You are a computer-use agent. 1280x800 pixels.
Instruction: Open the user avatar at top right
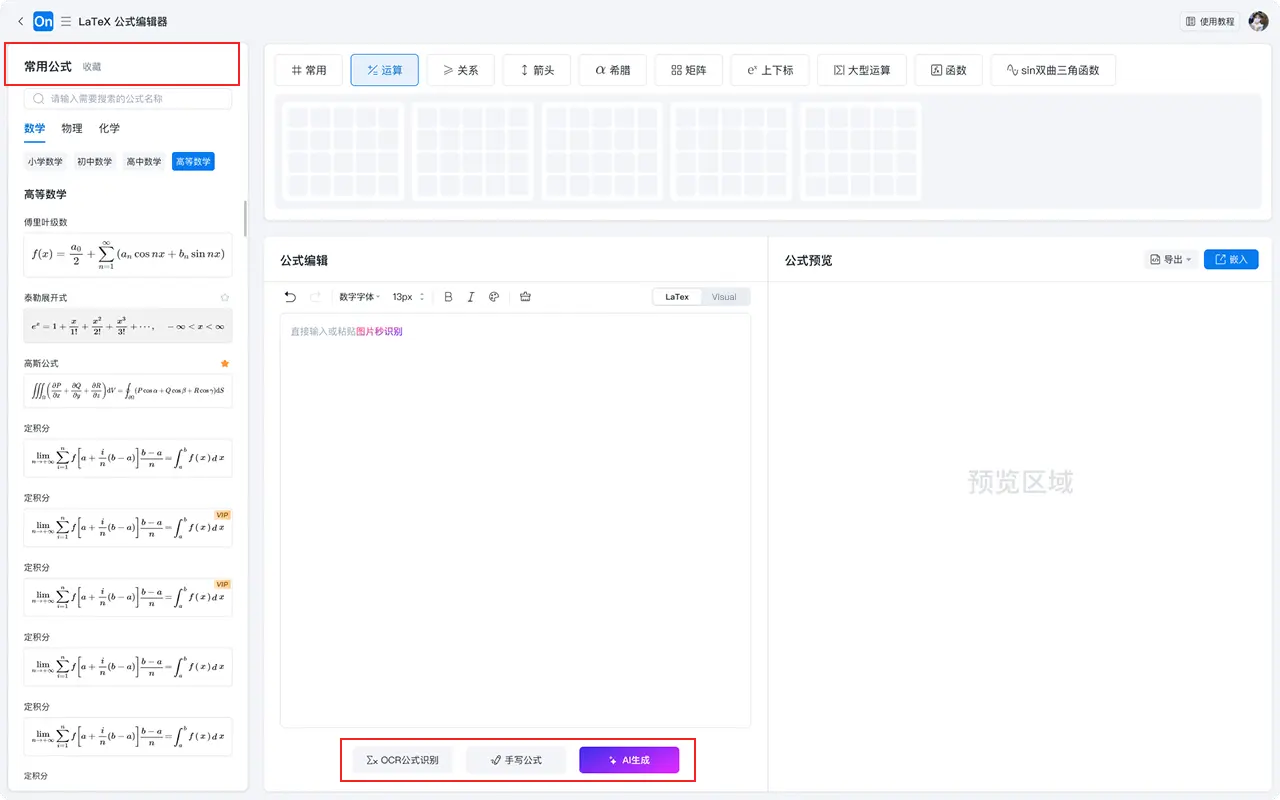point(1258,21)
